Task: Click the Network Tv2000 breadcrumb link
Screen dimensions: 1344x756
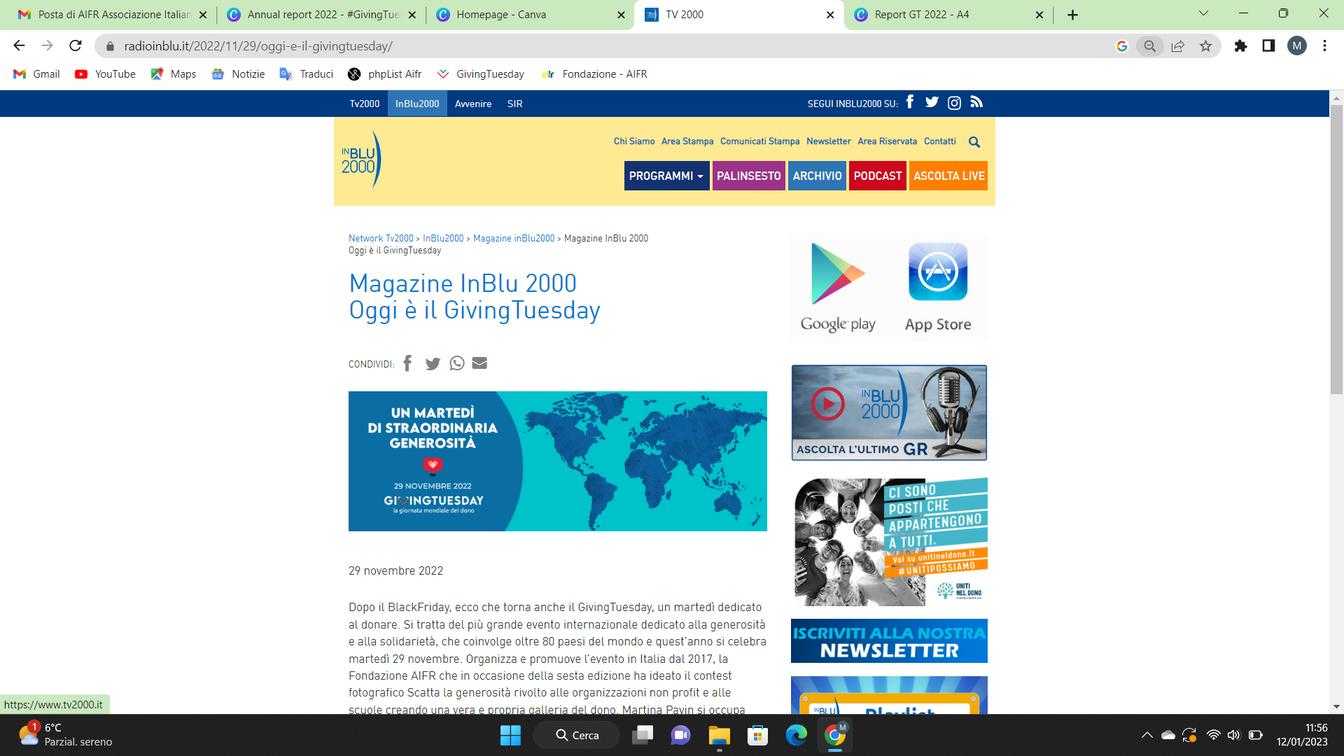Action: 381,239
